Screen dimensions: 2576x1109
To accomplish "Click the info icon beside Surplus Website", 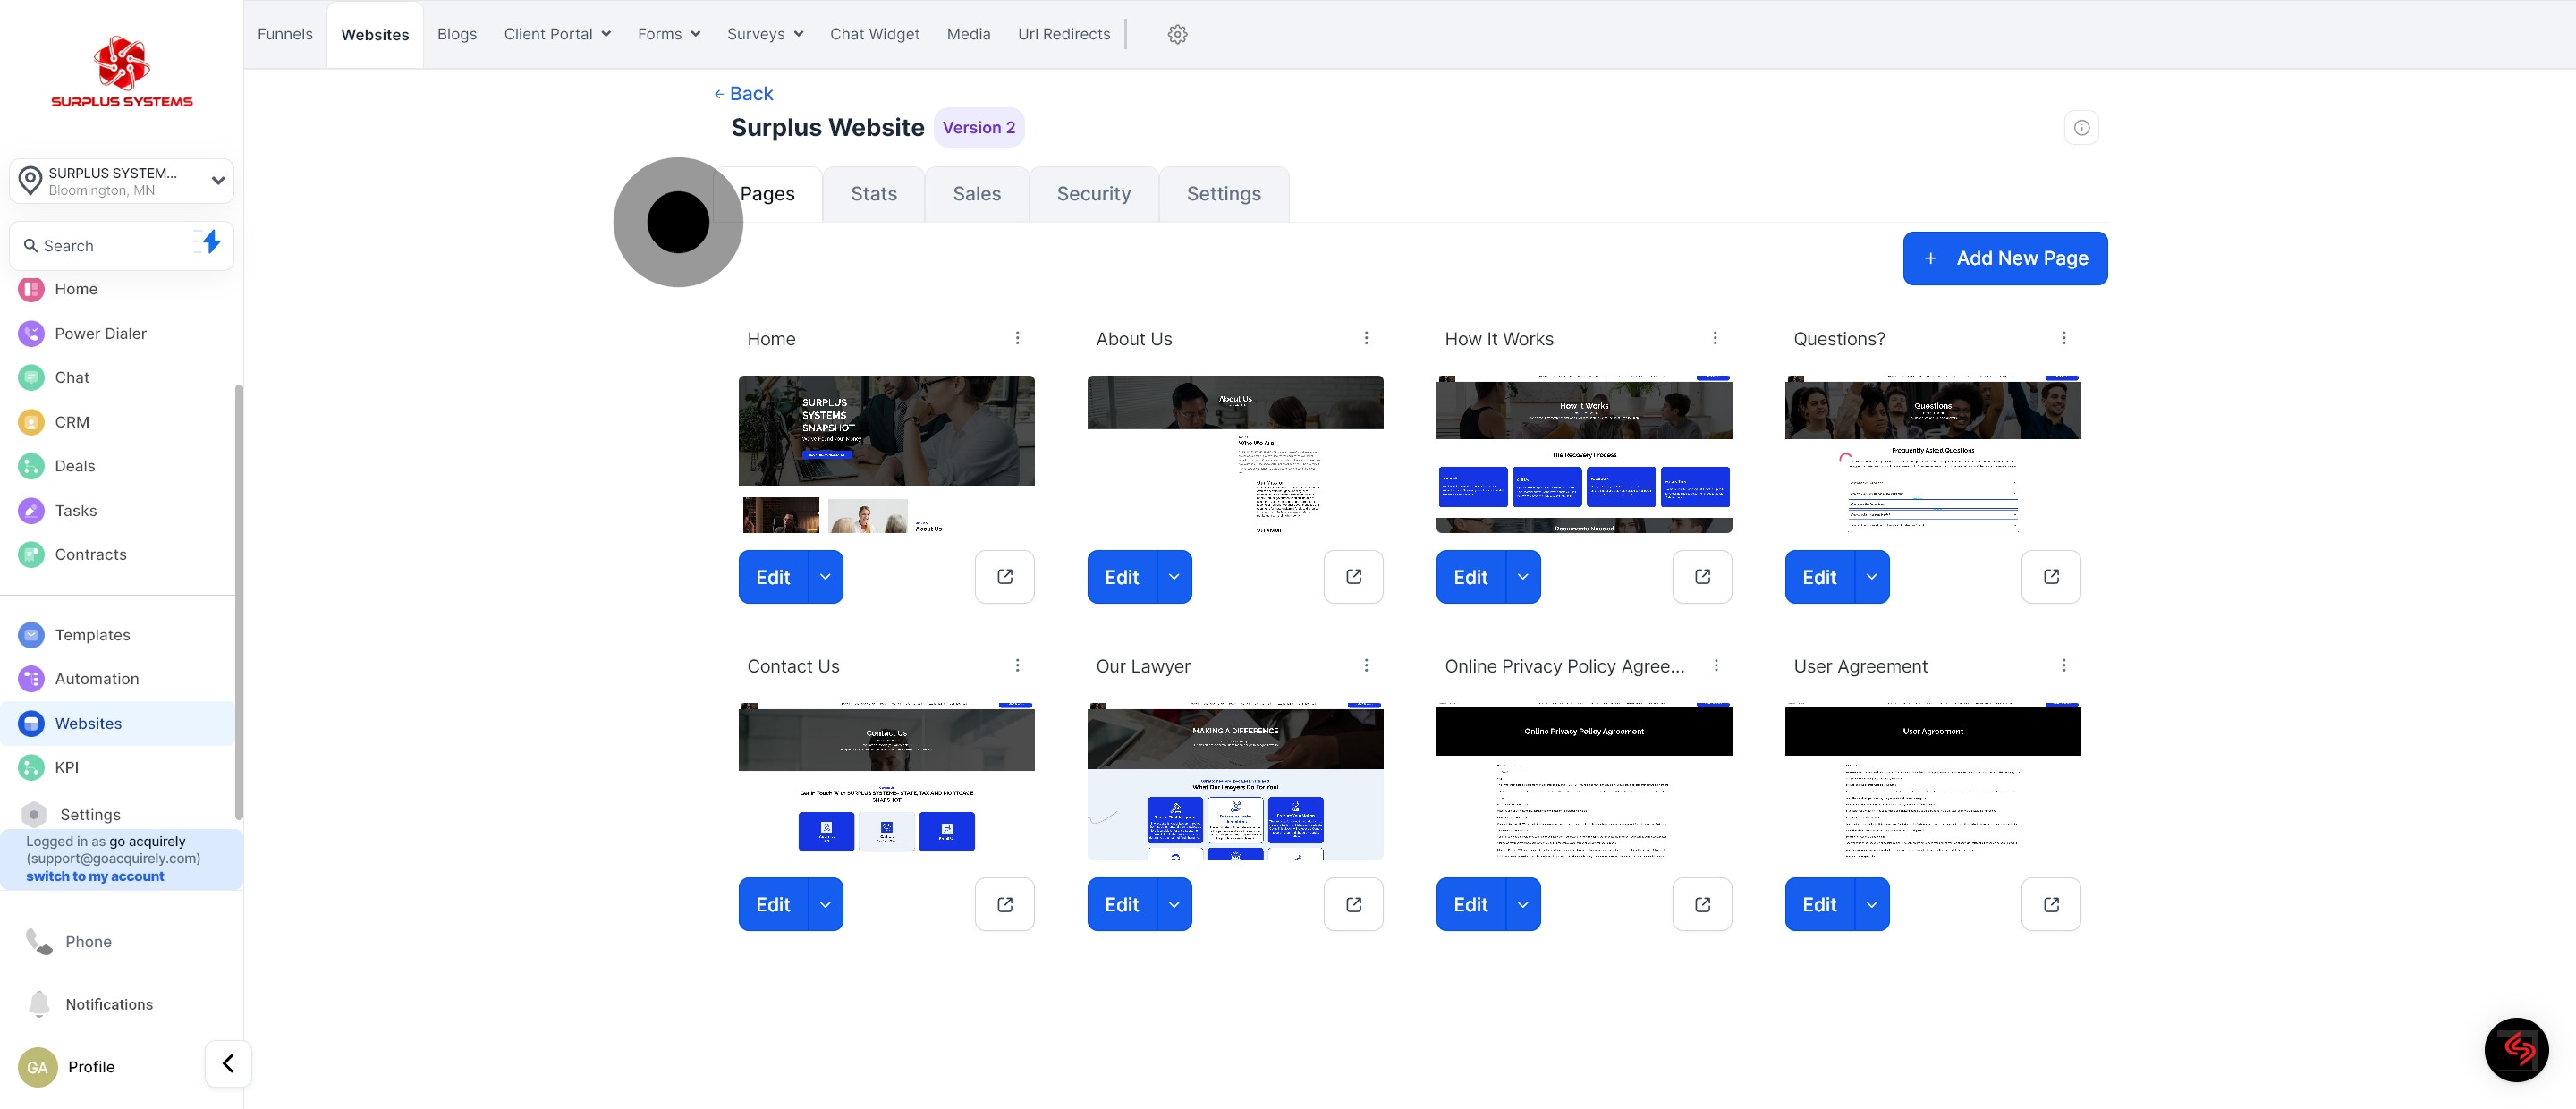I will 2081,128.
